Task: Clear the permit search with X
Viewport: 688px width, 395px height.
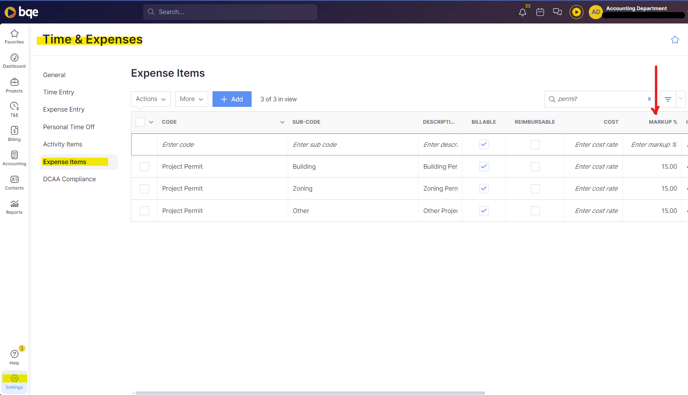Action: (x=649, y=99)
